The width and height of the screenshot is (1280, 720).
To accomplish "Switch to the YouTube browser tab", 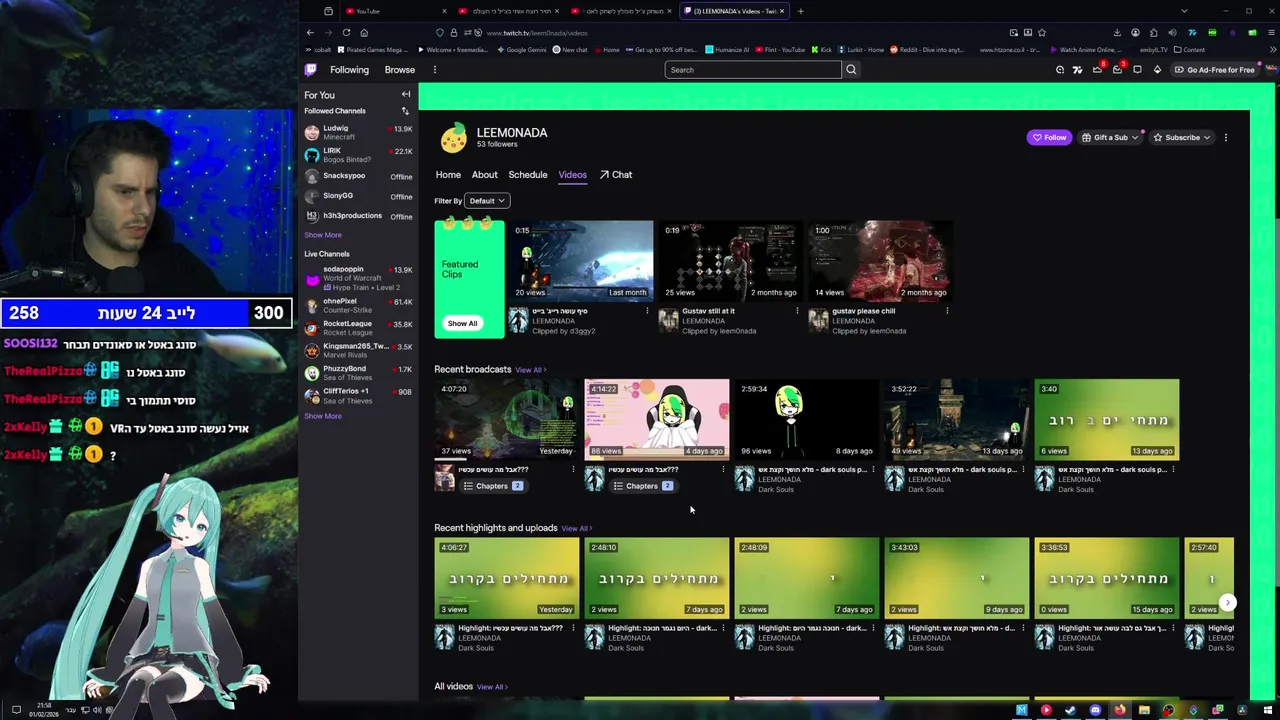I will pyautogui.click(x=395, y=11).
